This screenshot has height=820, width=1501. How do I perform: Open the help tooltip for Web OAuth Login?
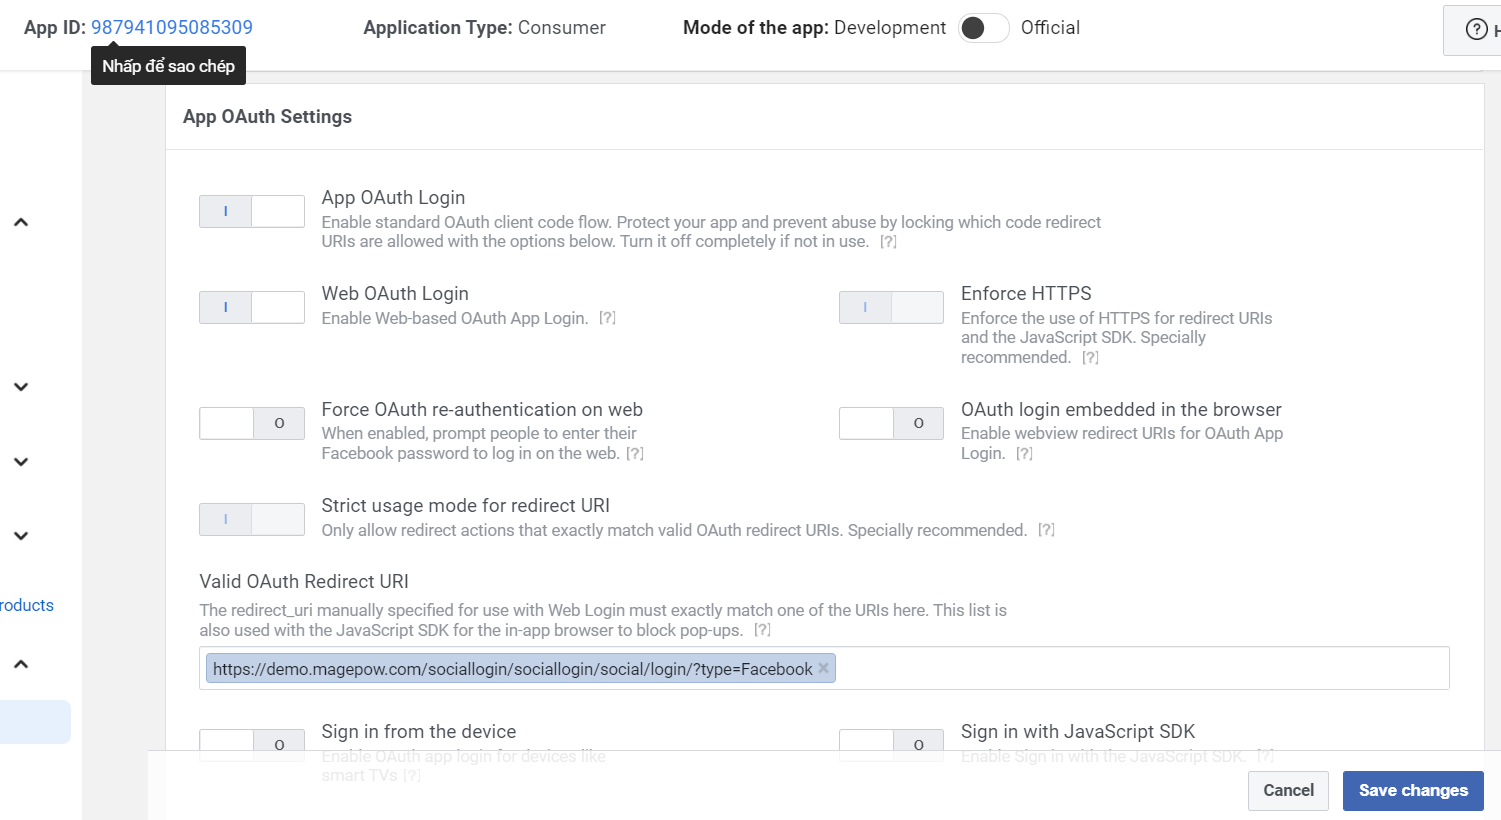coord(607,318)
